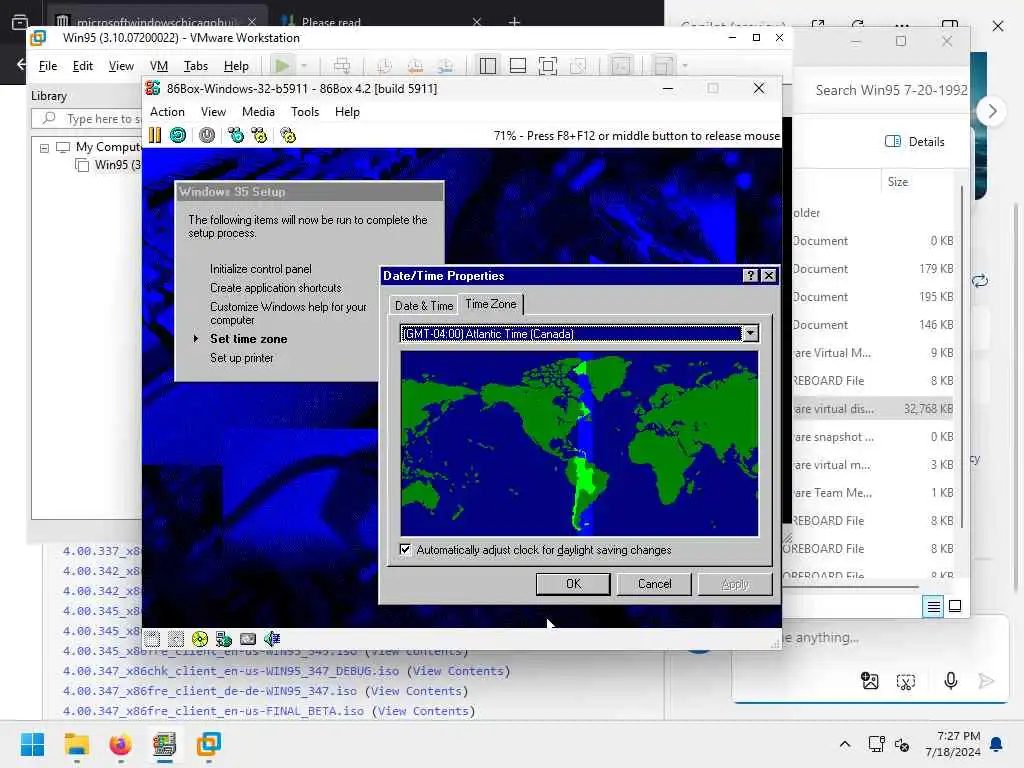Click the CD-ROM disc icon in 86Box status bar
1024x768 pixels.
(x=200, y=639)
